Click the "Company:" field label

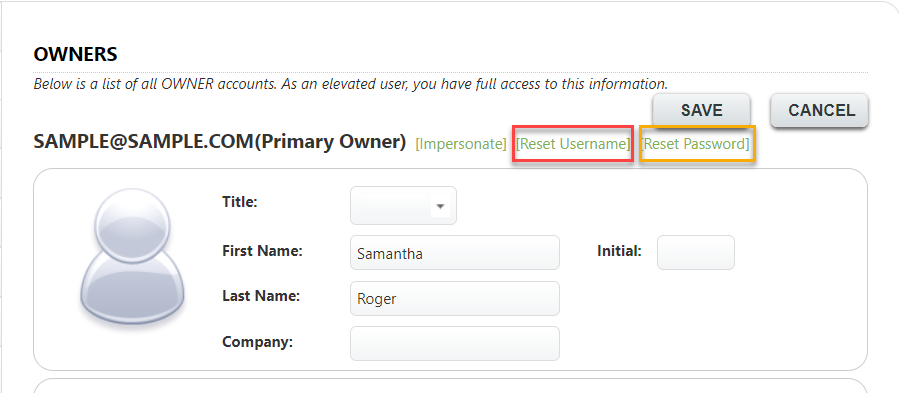coord(257,342)
